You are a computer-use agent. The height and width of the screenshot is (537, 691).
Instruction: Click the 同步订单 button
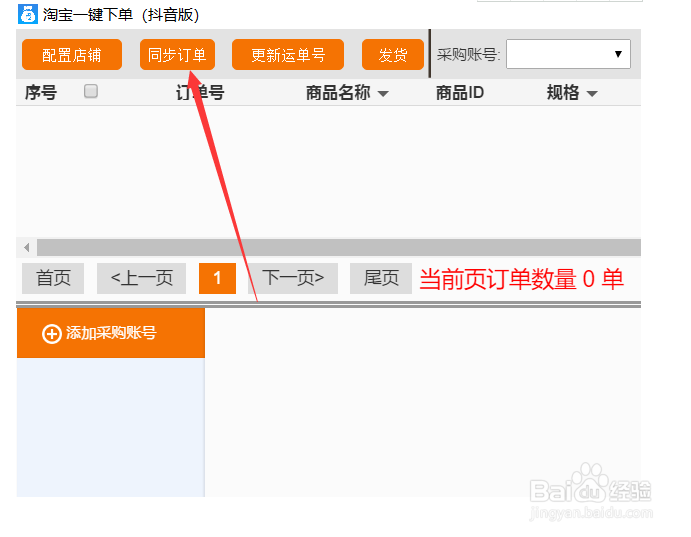coord(177,55)
